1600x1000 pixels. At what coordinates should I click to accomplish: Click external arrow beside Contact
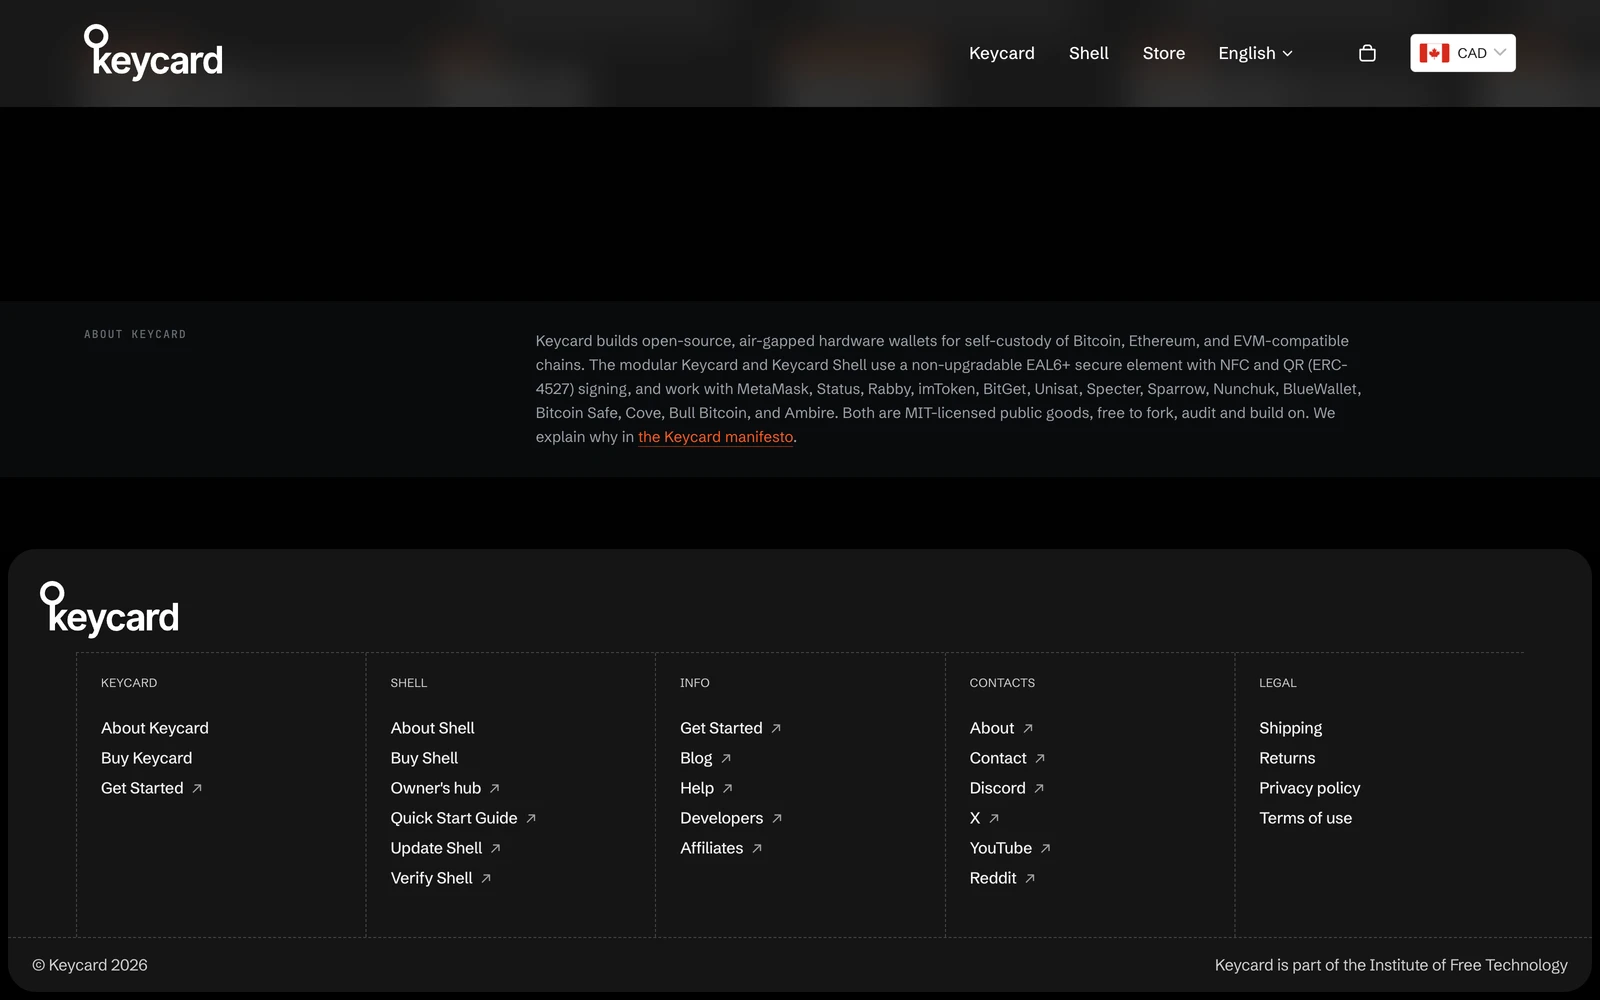point(1040,759)
